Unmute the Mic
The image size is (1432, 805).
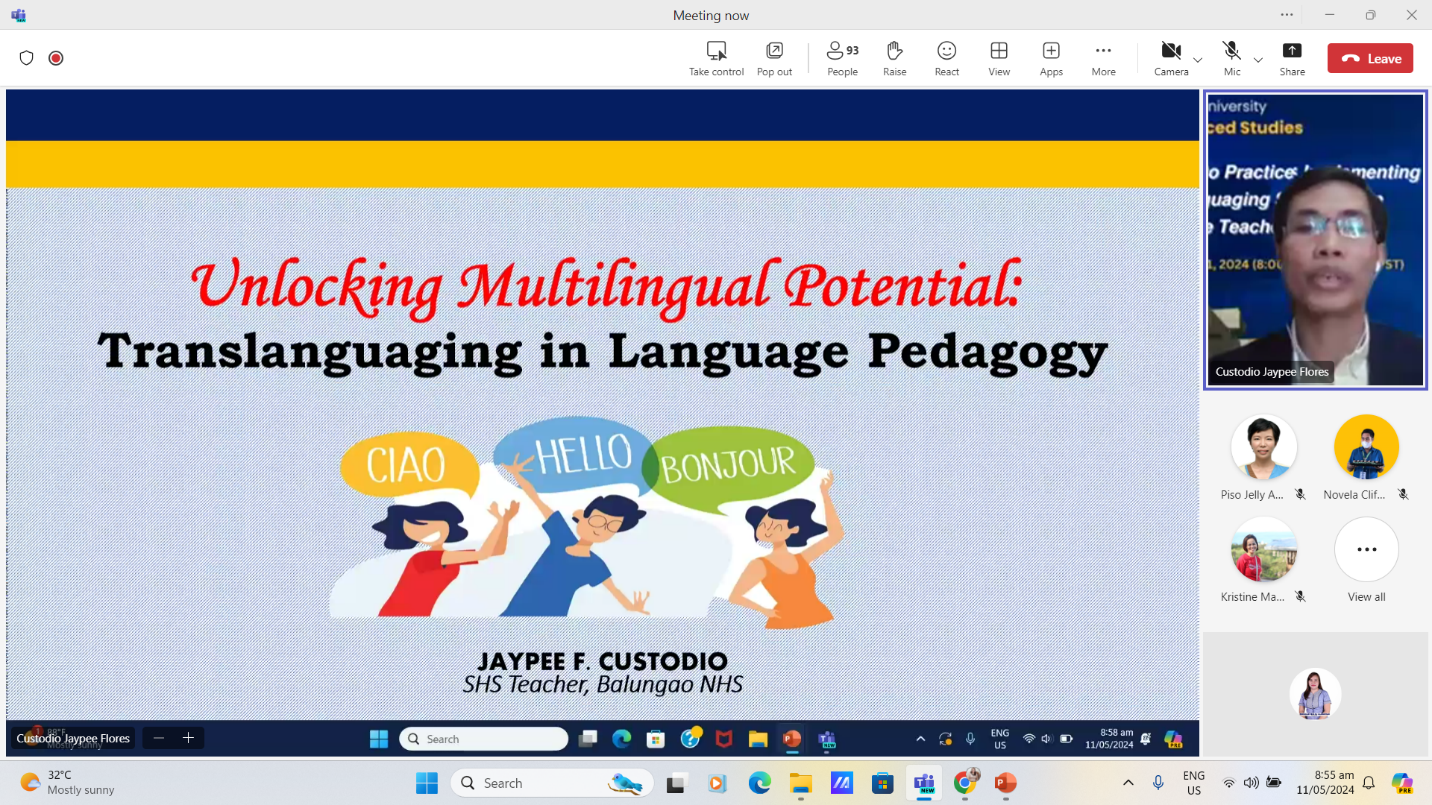(1232, 51)
